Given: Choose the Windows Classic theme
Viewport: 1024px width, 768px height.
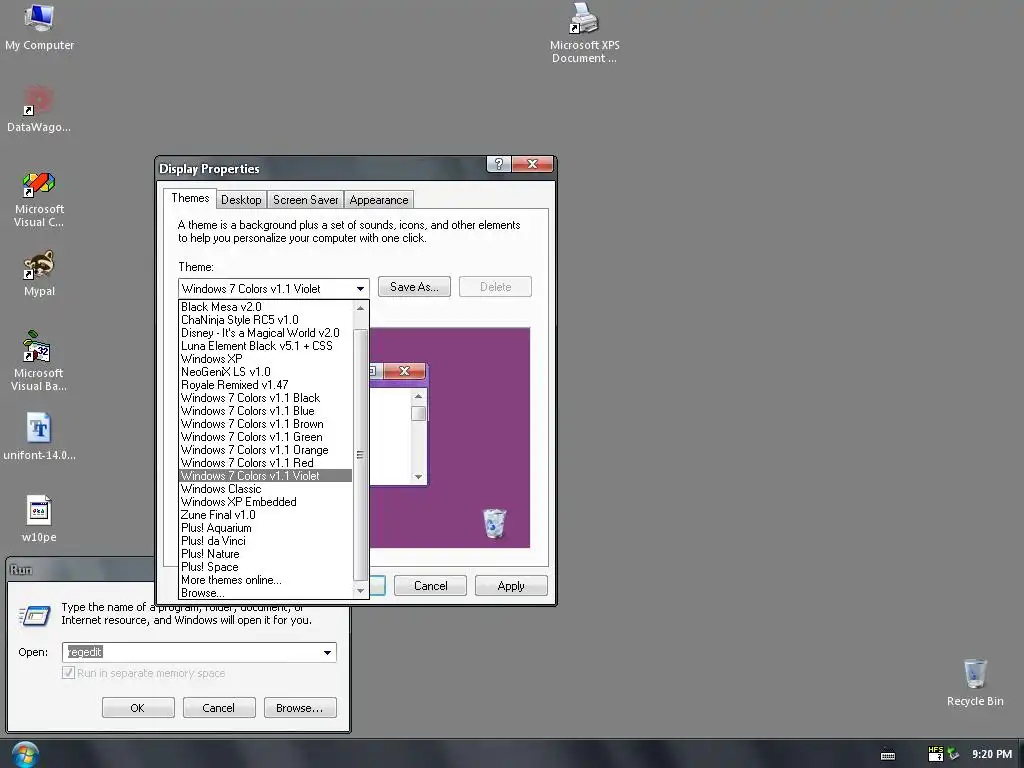Looking at the screenshot, I should coord(265,489).
